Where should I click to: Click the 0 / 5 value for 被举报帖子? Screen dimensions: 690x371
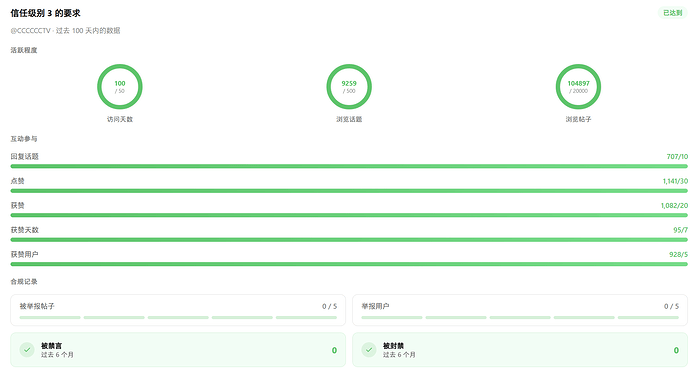pos(329,306)
